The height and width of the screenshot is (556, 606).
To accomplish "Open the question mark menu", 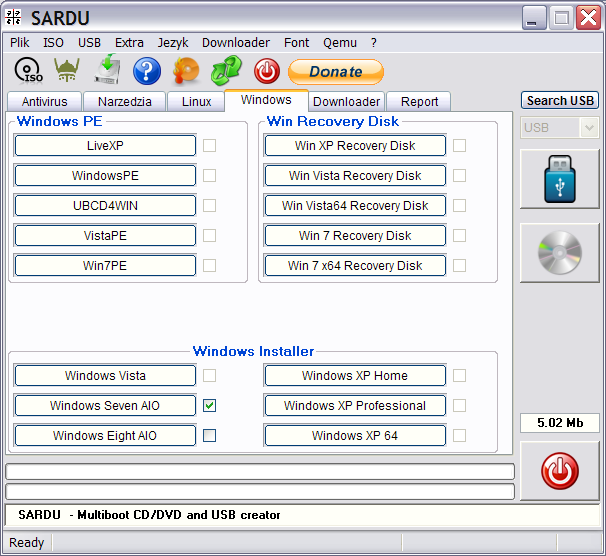I will [x=373, y=43].
